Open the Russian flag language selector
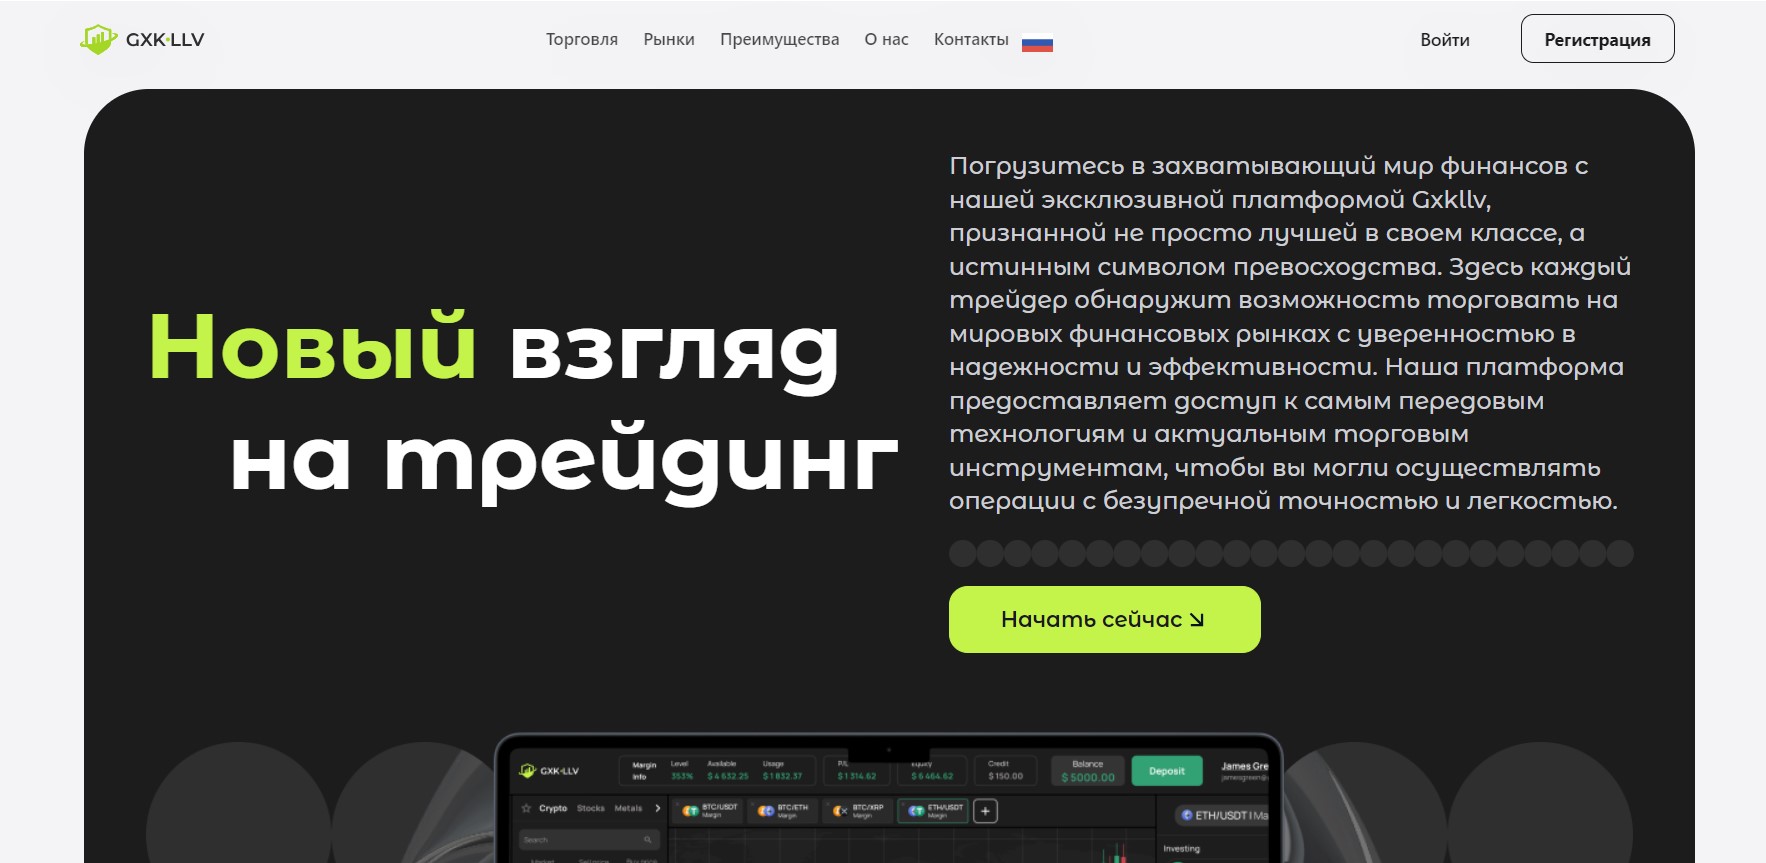Image resolution: width=1766 pixels, height=863 pixels. (1037, 44)
